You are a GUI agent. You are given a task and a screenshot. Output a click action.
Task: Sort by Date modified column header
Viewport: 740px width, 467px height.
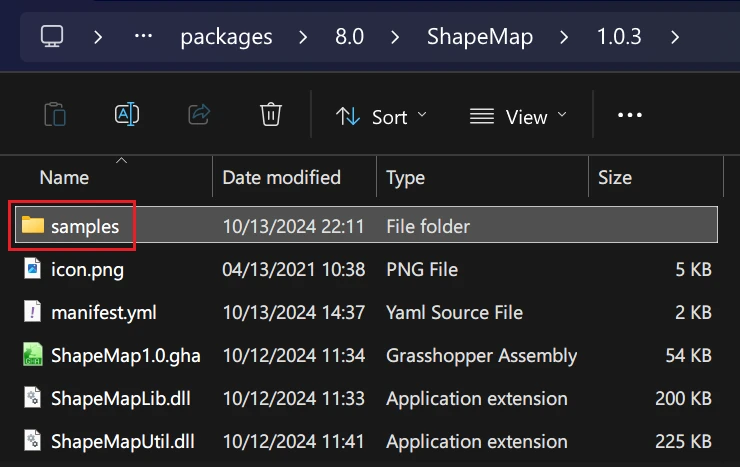pyautogui.click(x=281, y=178)
